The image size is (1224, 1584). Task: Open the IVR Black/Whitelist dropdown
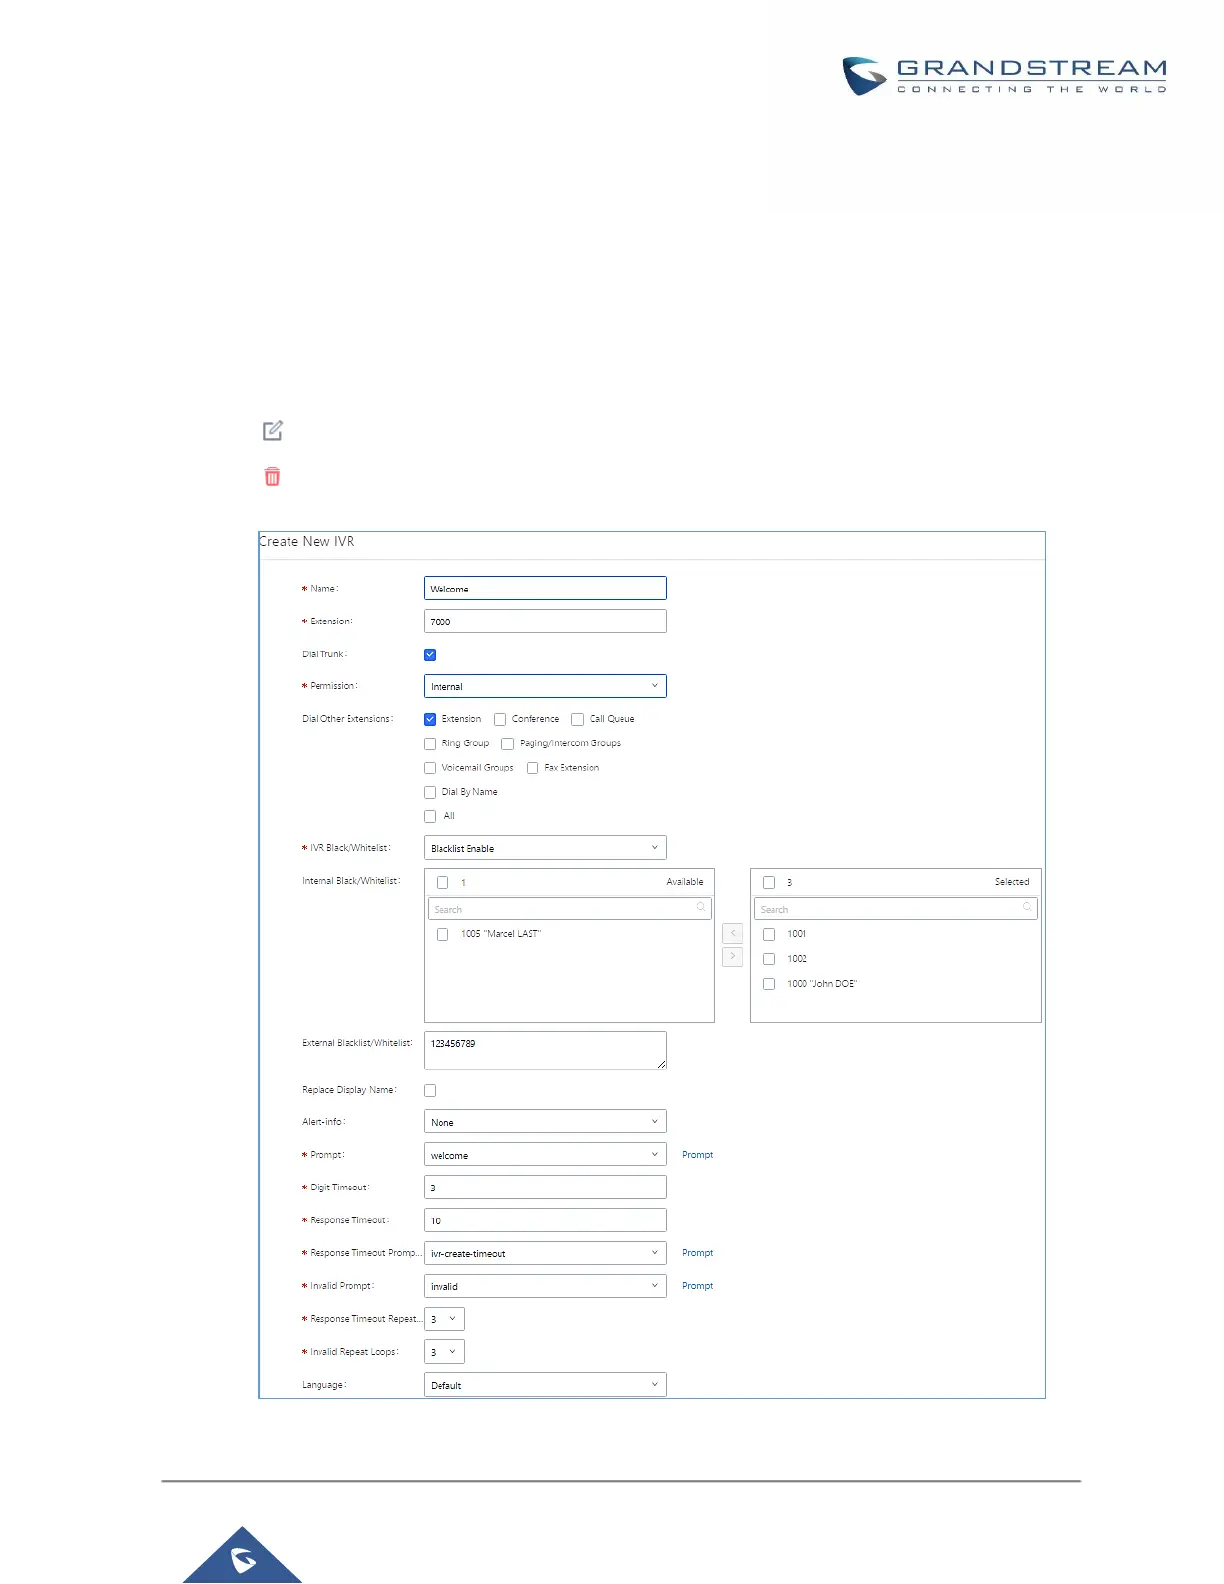click(545, 848)
